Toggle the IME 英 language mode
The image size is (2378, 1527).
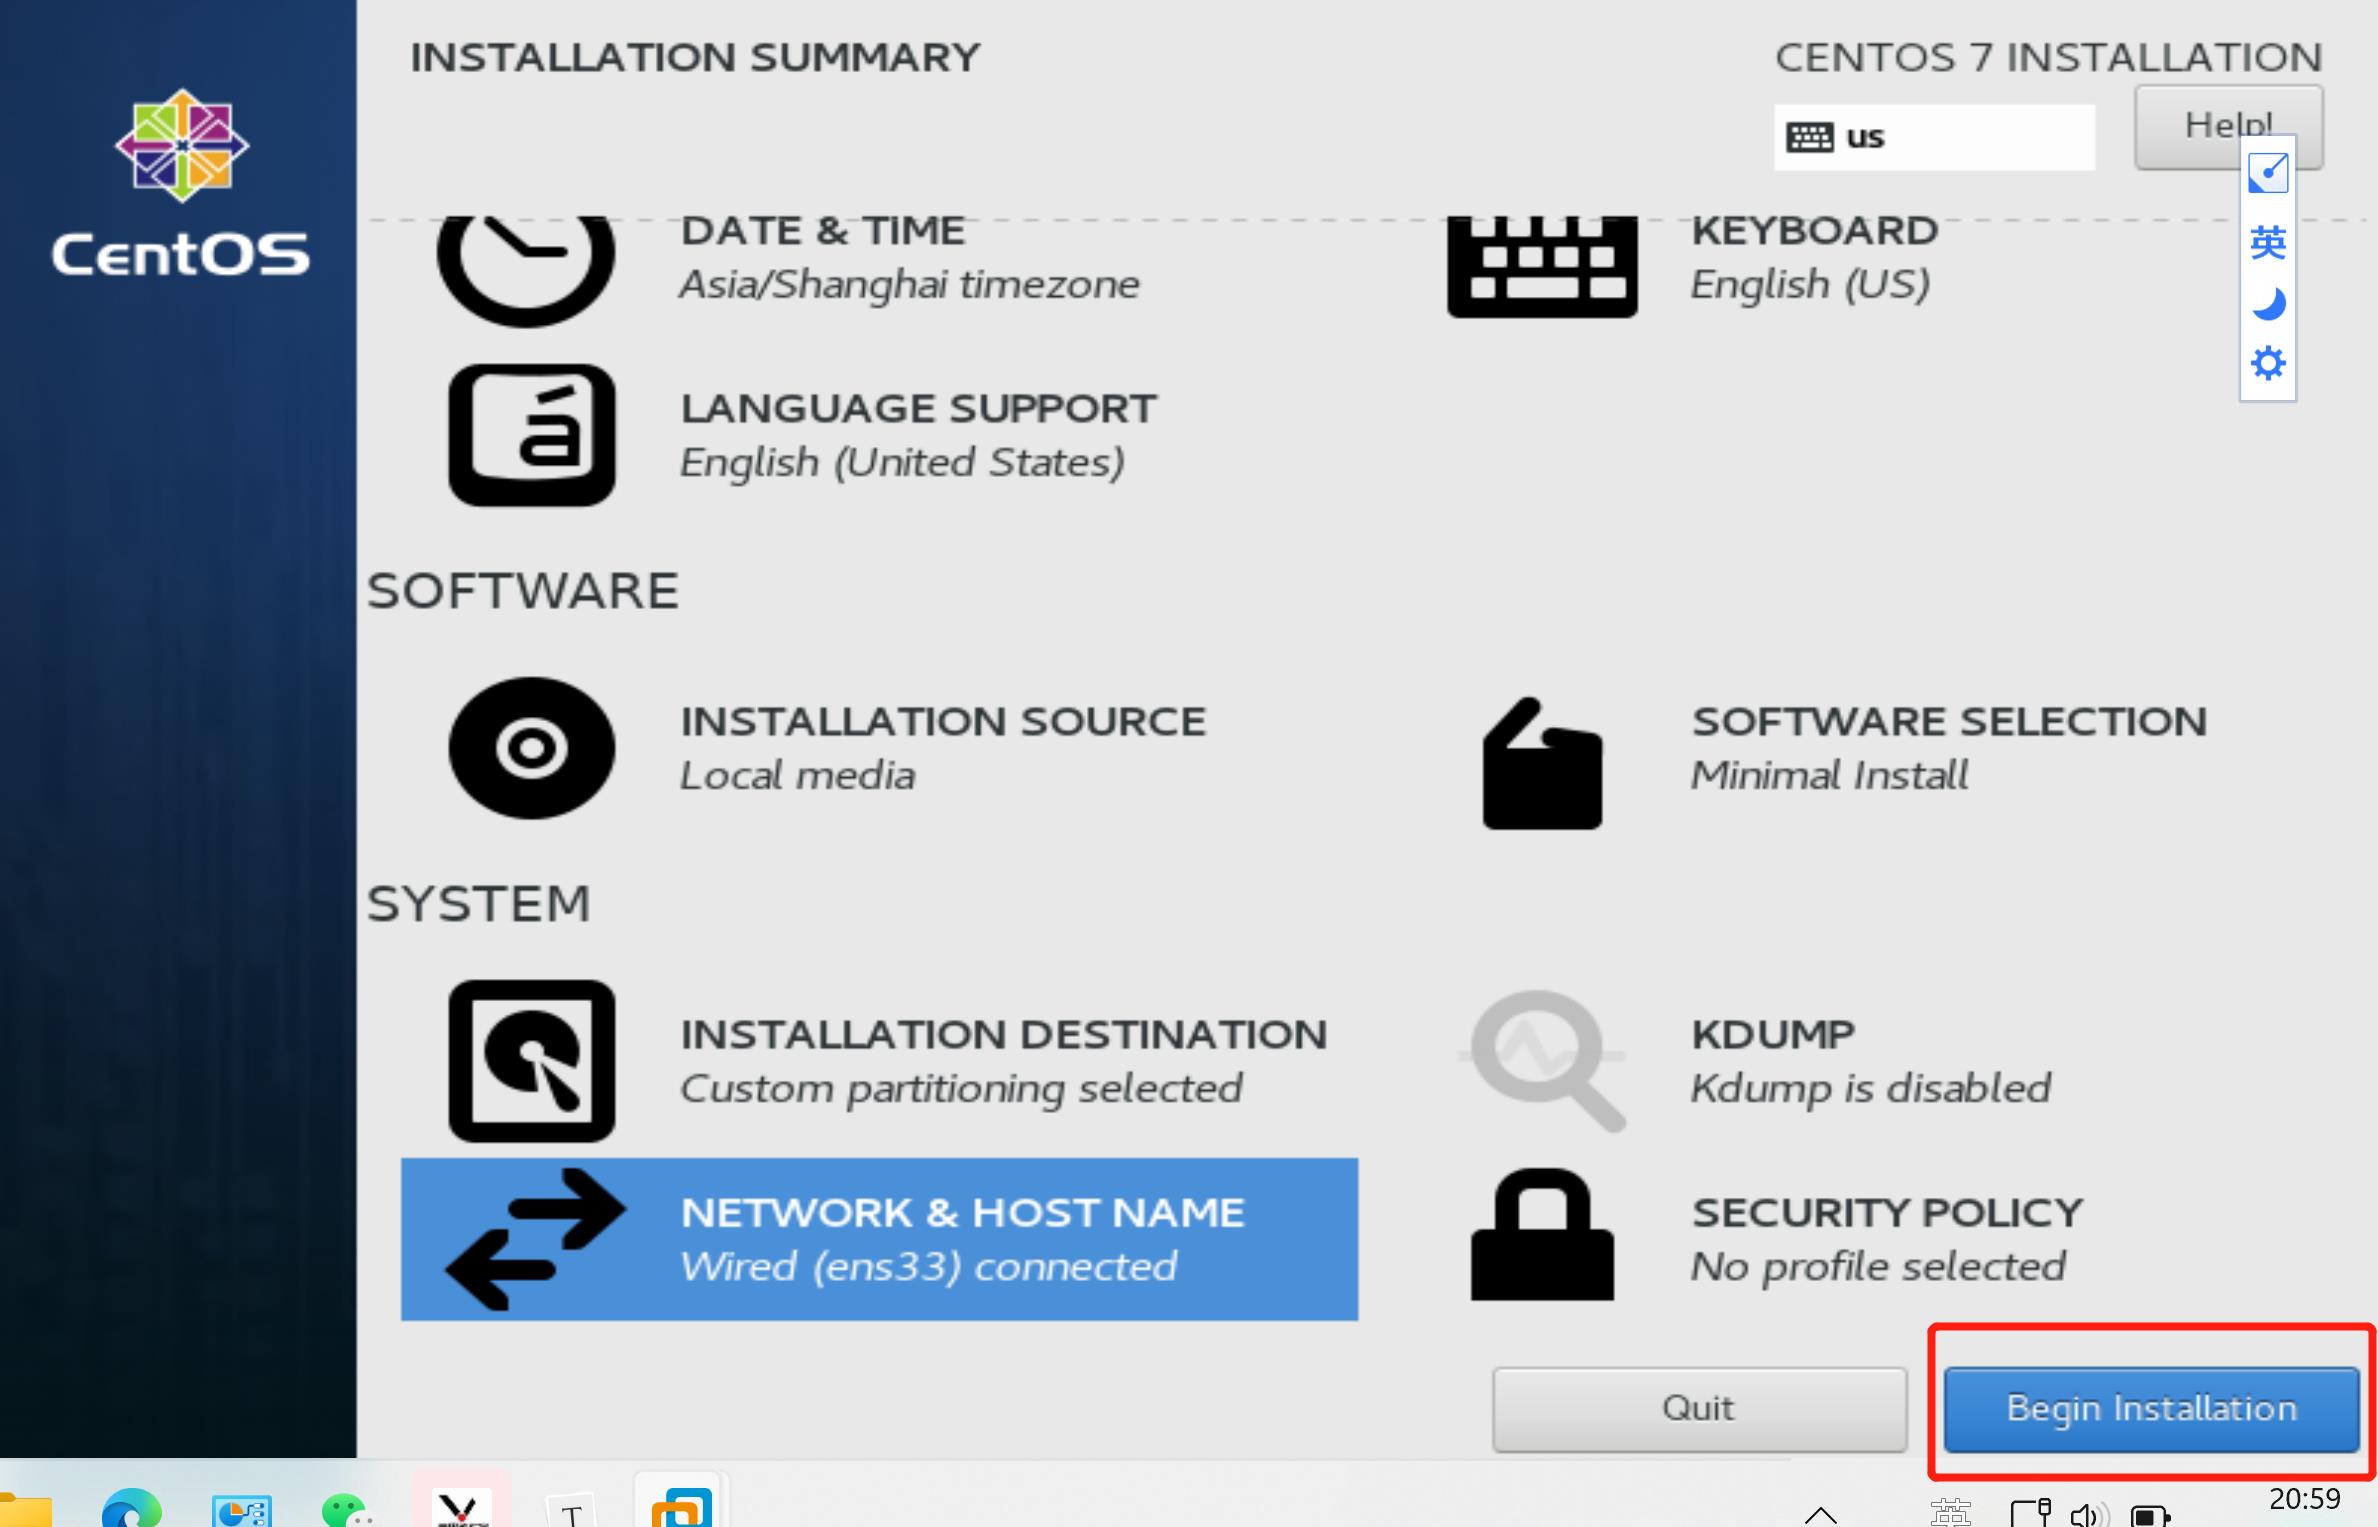[x=2268, y=241]
